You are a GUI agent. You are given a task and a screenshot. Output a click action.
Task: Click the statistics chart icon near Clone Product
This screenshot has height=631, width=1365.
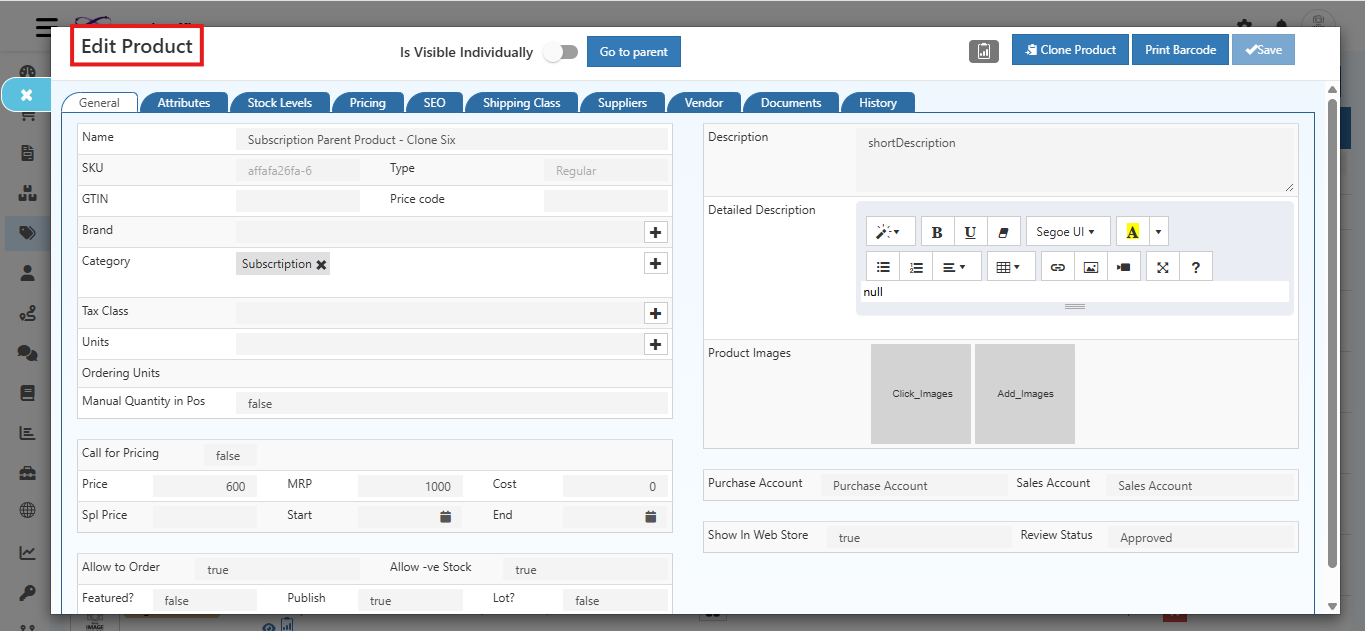983,50
